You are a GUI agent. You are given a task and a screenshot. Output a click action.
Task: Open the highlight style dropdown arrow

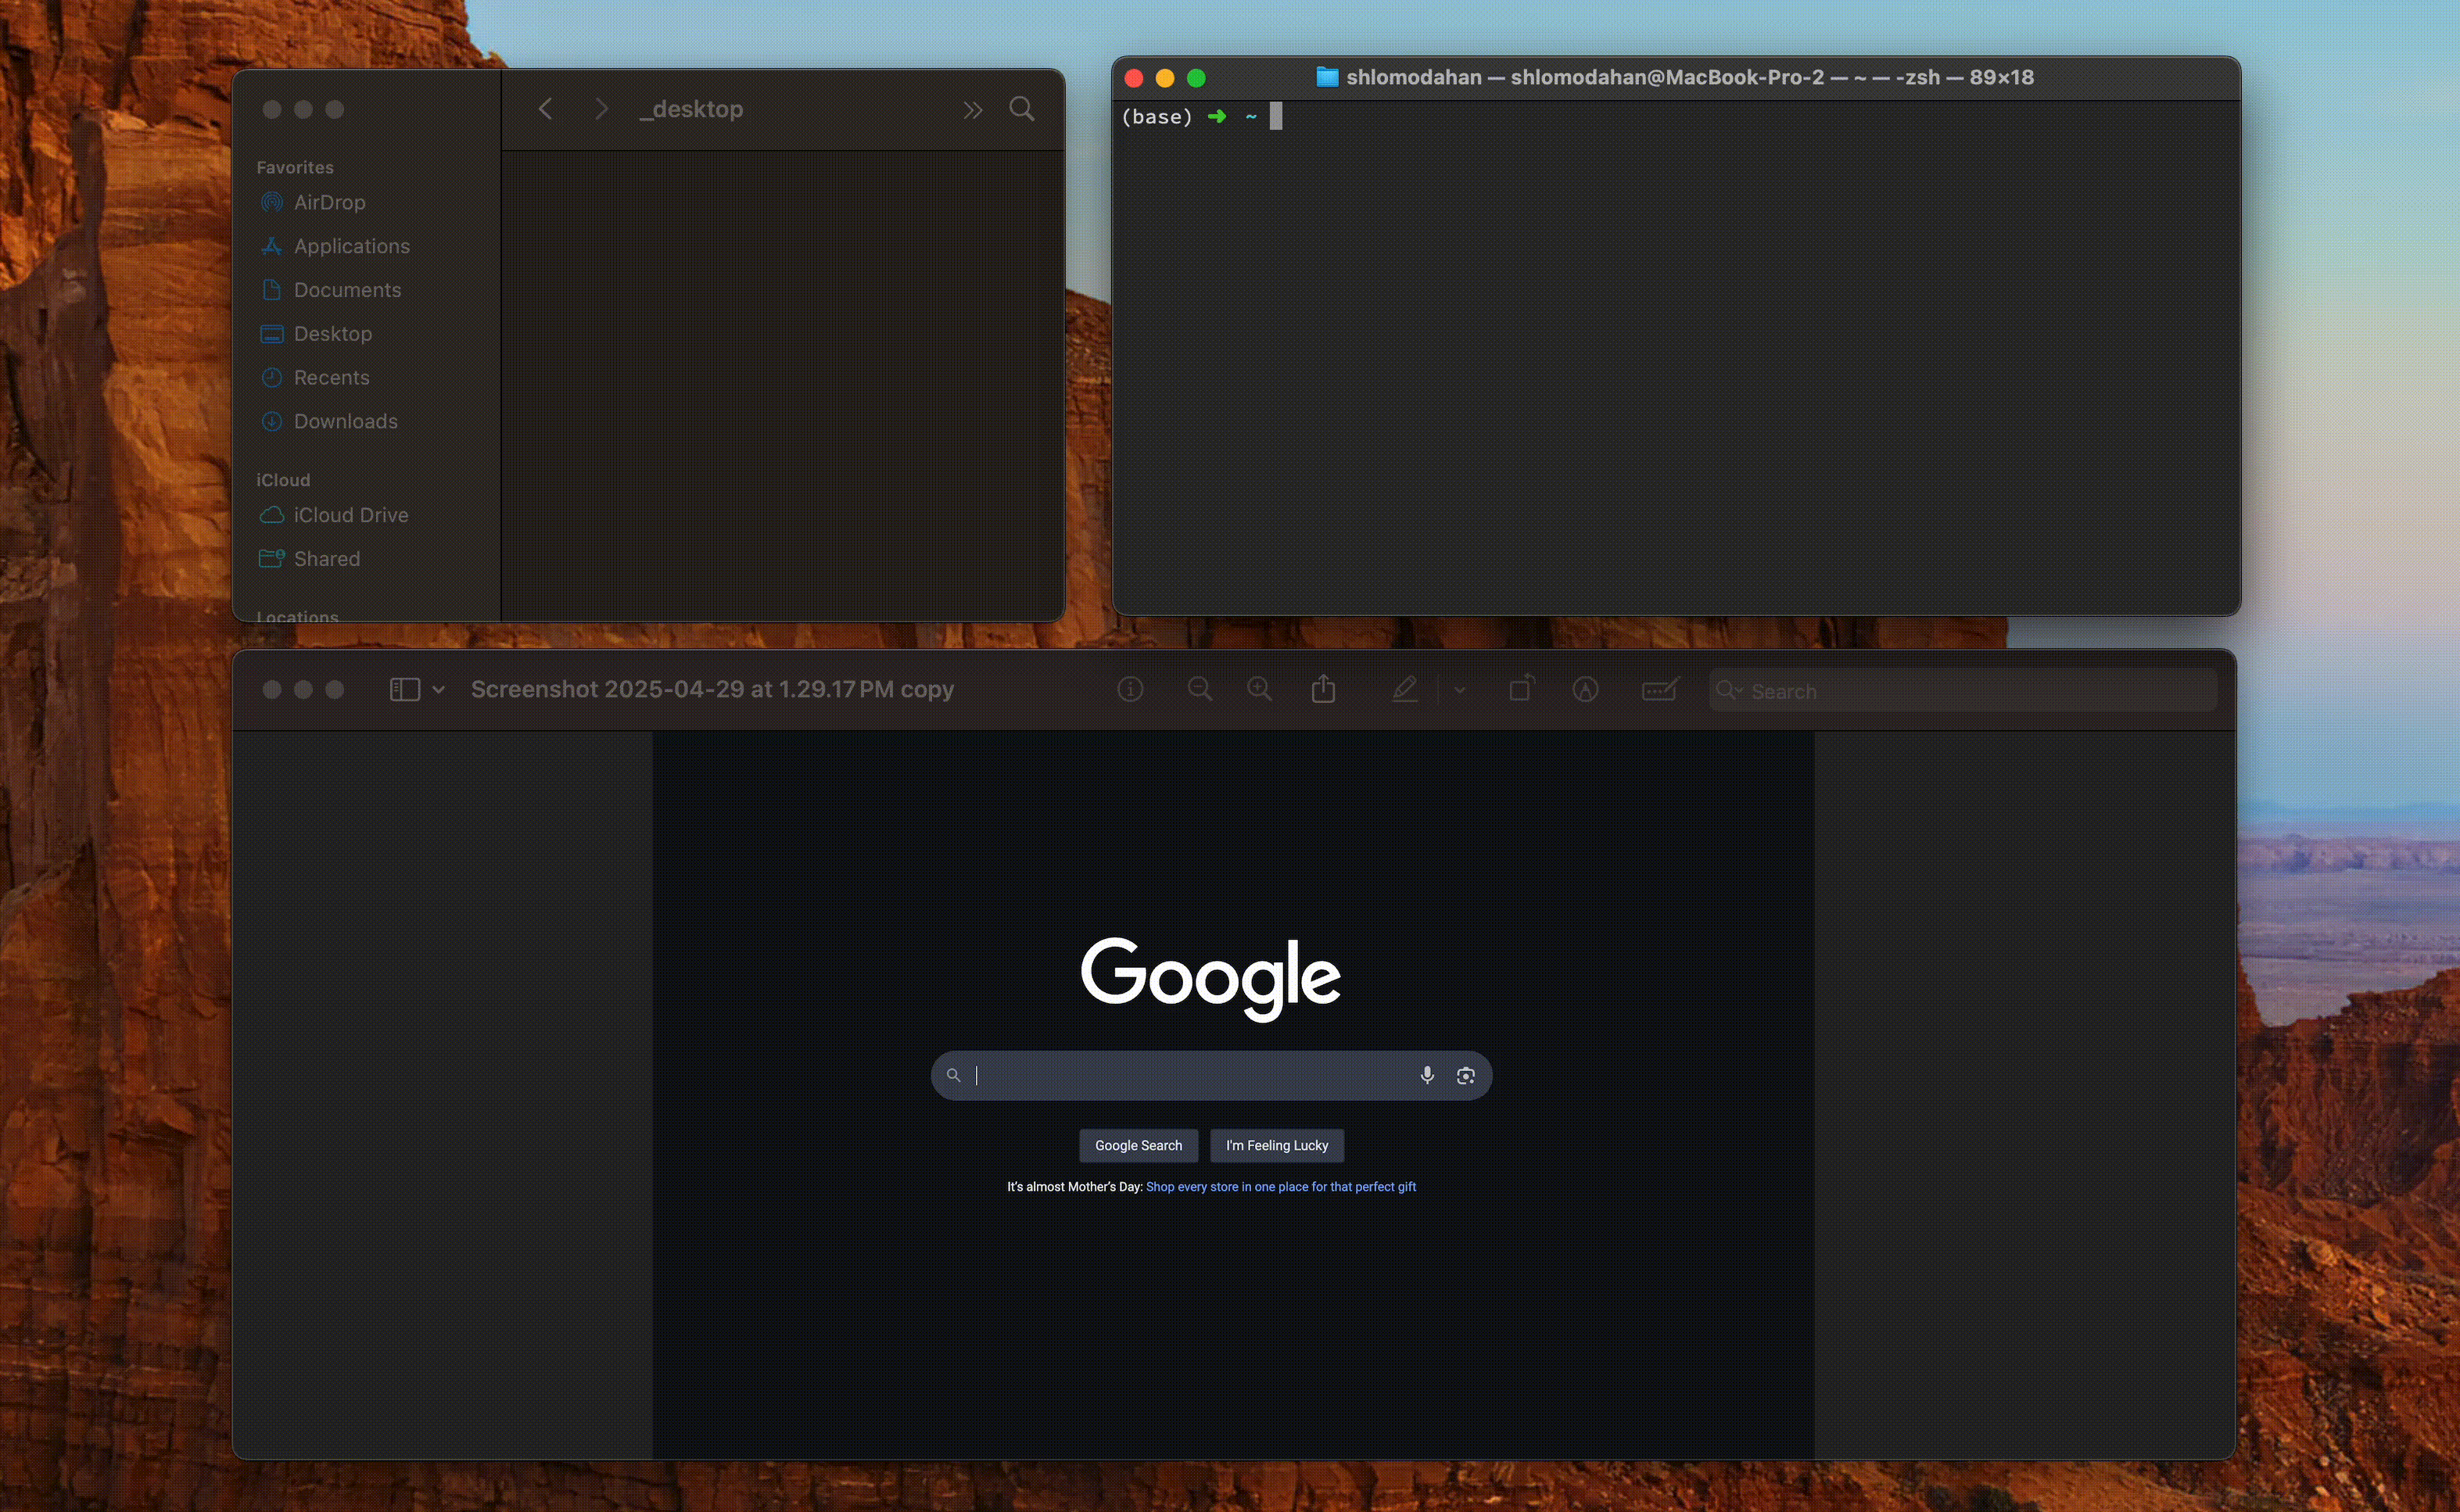click(1459, 690)
